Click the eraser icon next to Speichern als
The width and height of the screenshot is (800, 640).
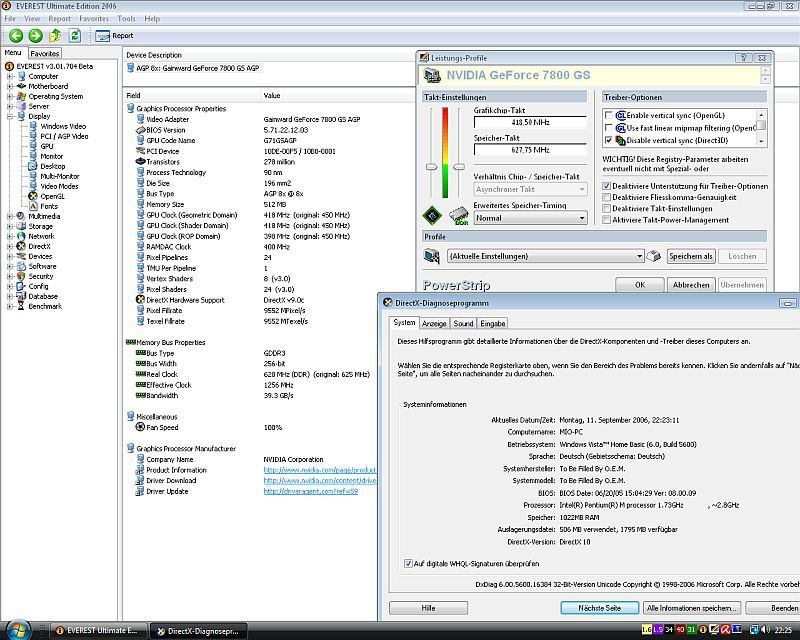654,256
